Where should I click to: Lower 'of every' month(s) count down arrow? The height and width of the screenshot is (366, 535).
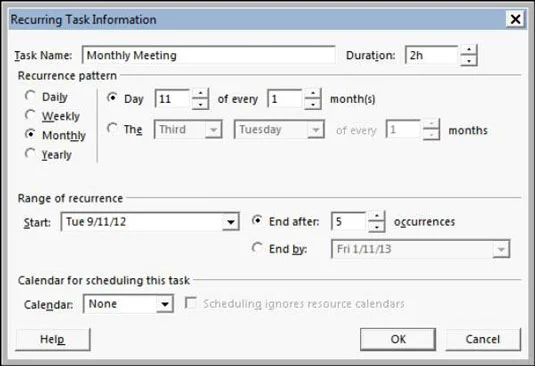pyautogui.click(x=313, y=104)
